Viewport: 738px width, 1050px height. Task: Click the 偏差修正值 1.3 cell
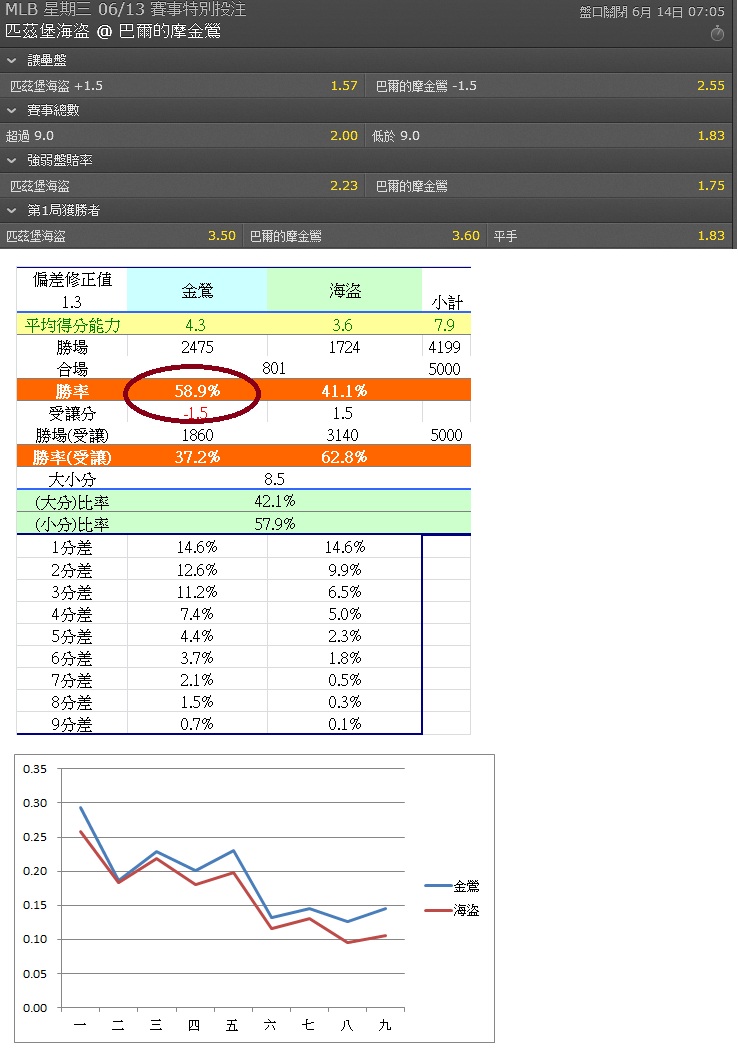[72, 290]
